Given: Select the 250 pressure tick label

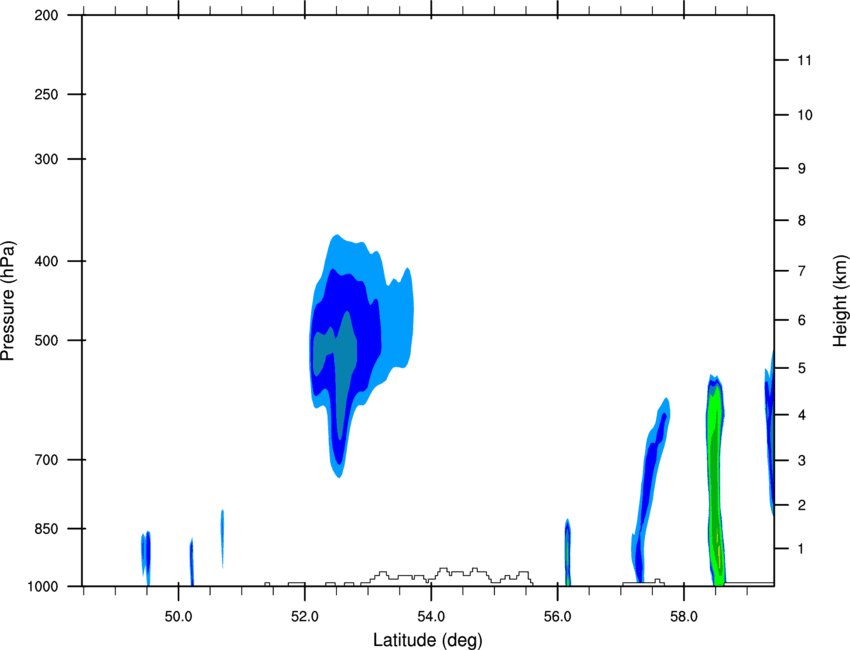Looking at the screenshot, I should [x=46, y=94].
